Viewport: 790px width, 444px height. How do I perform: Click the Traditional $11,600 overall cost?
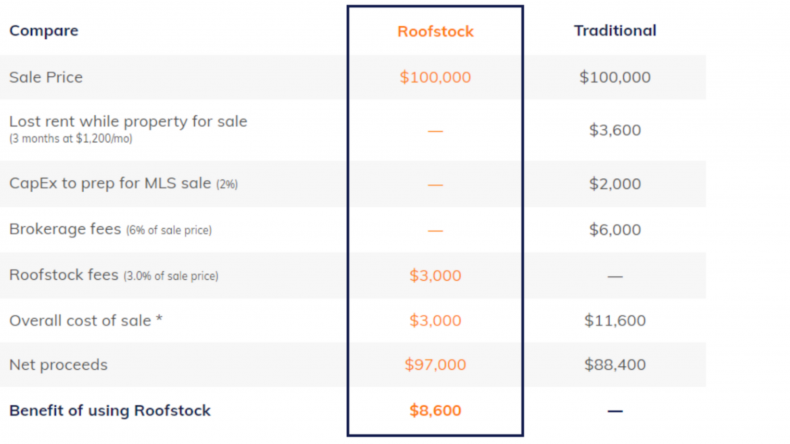615,321
